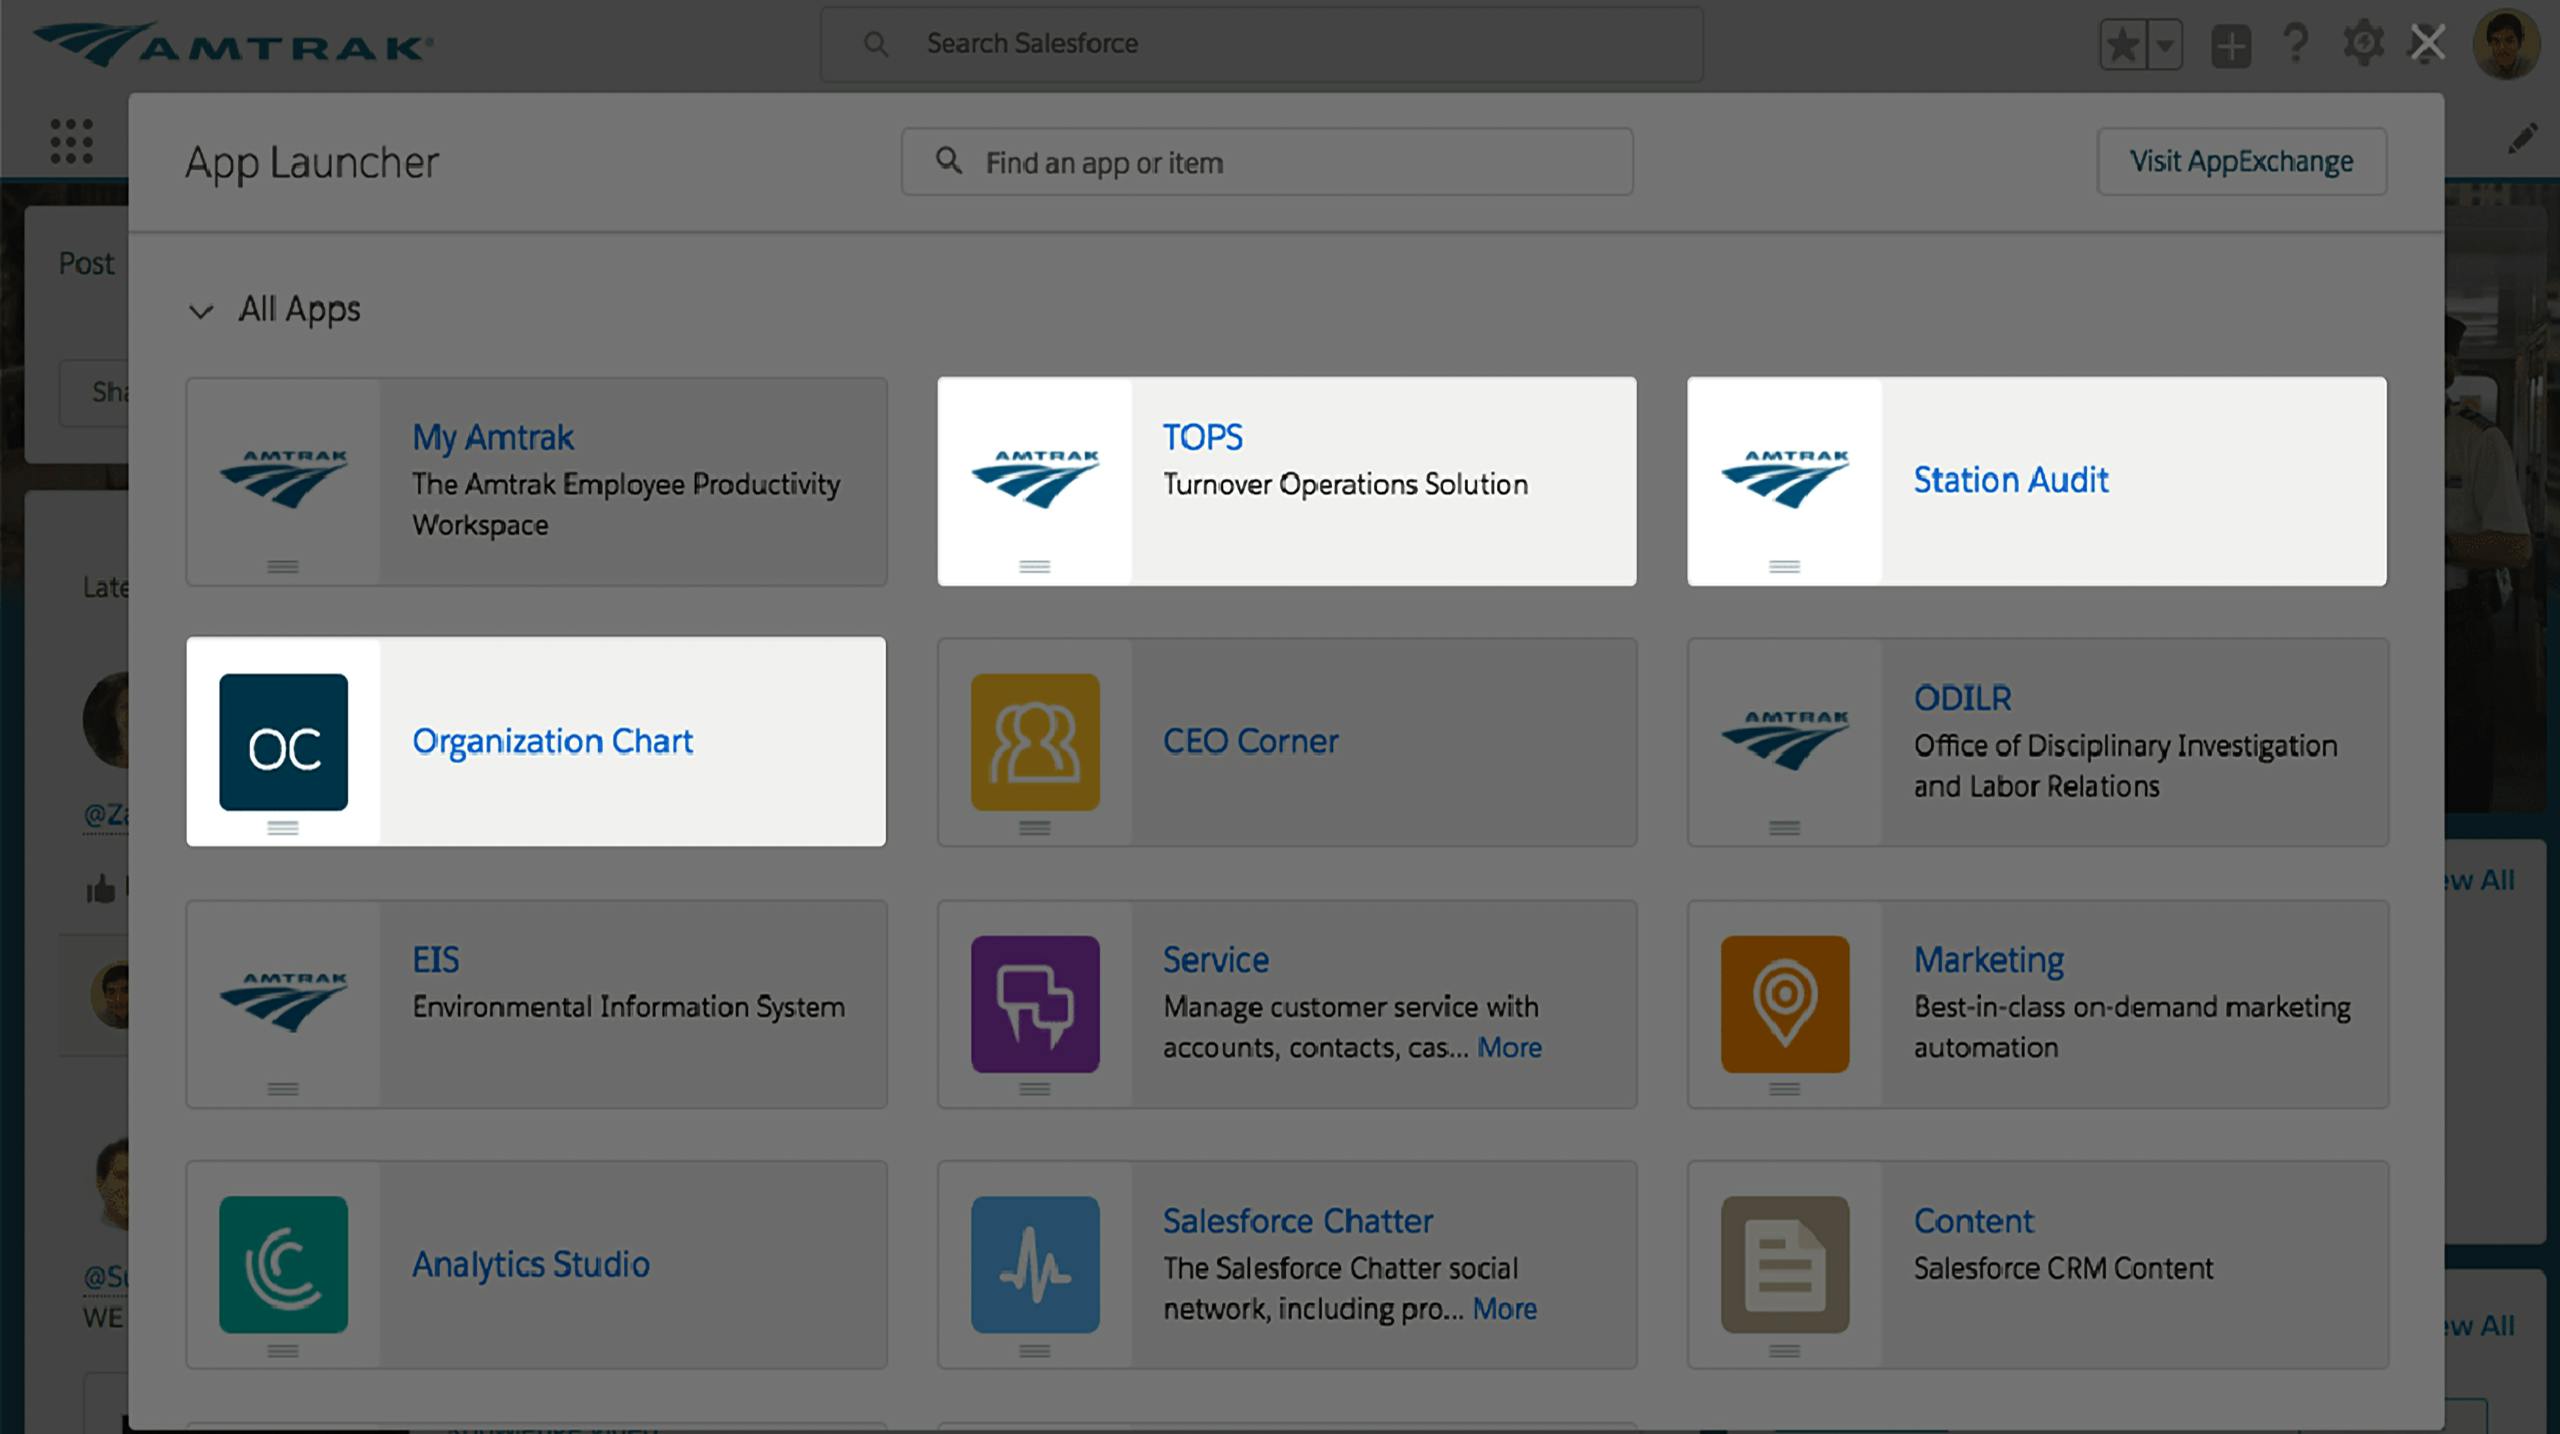
Task: Open the favorites list dropdown arrow
Action: pos(2165,45)
